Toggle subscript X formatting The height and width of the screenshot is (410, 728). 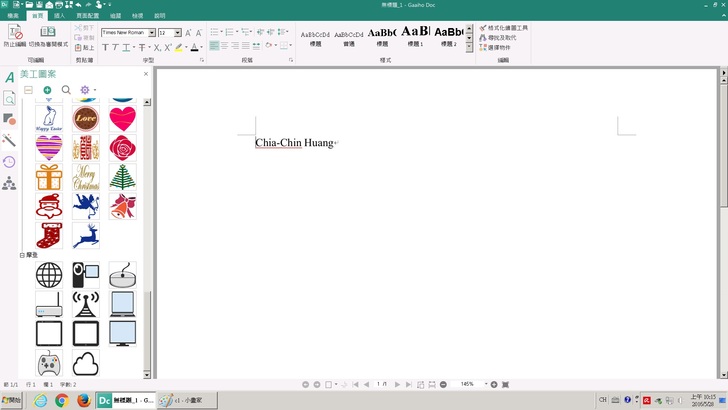tap(157, 47)
